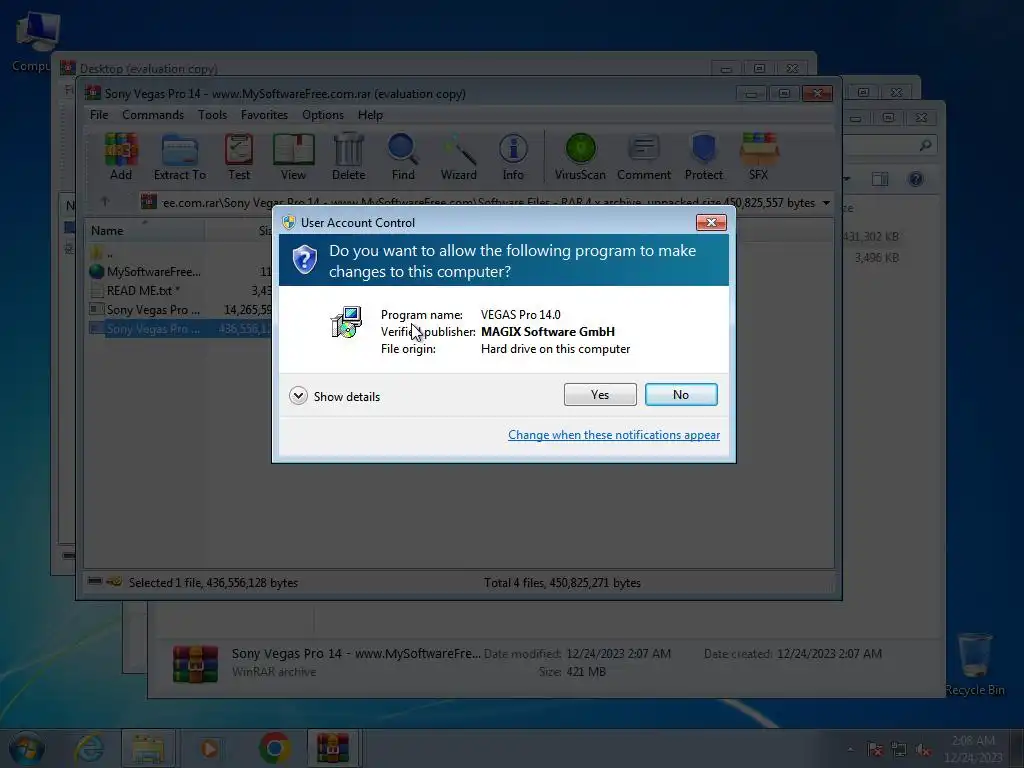The width and height of the screenshot is (1024, 768).
Task: Click 'Total 4 files, 450,825,271 bytes' status text
Action: coord(562,583)
